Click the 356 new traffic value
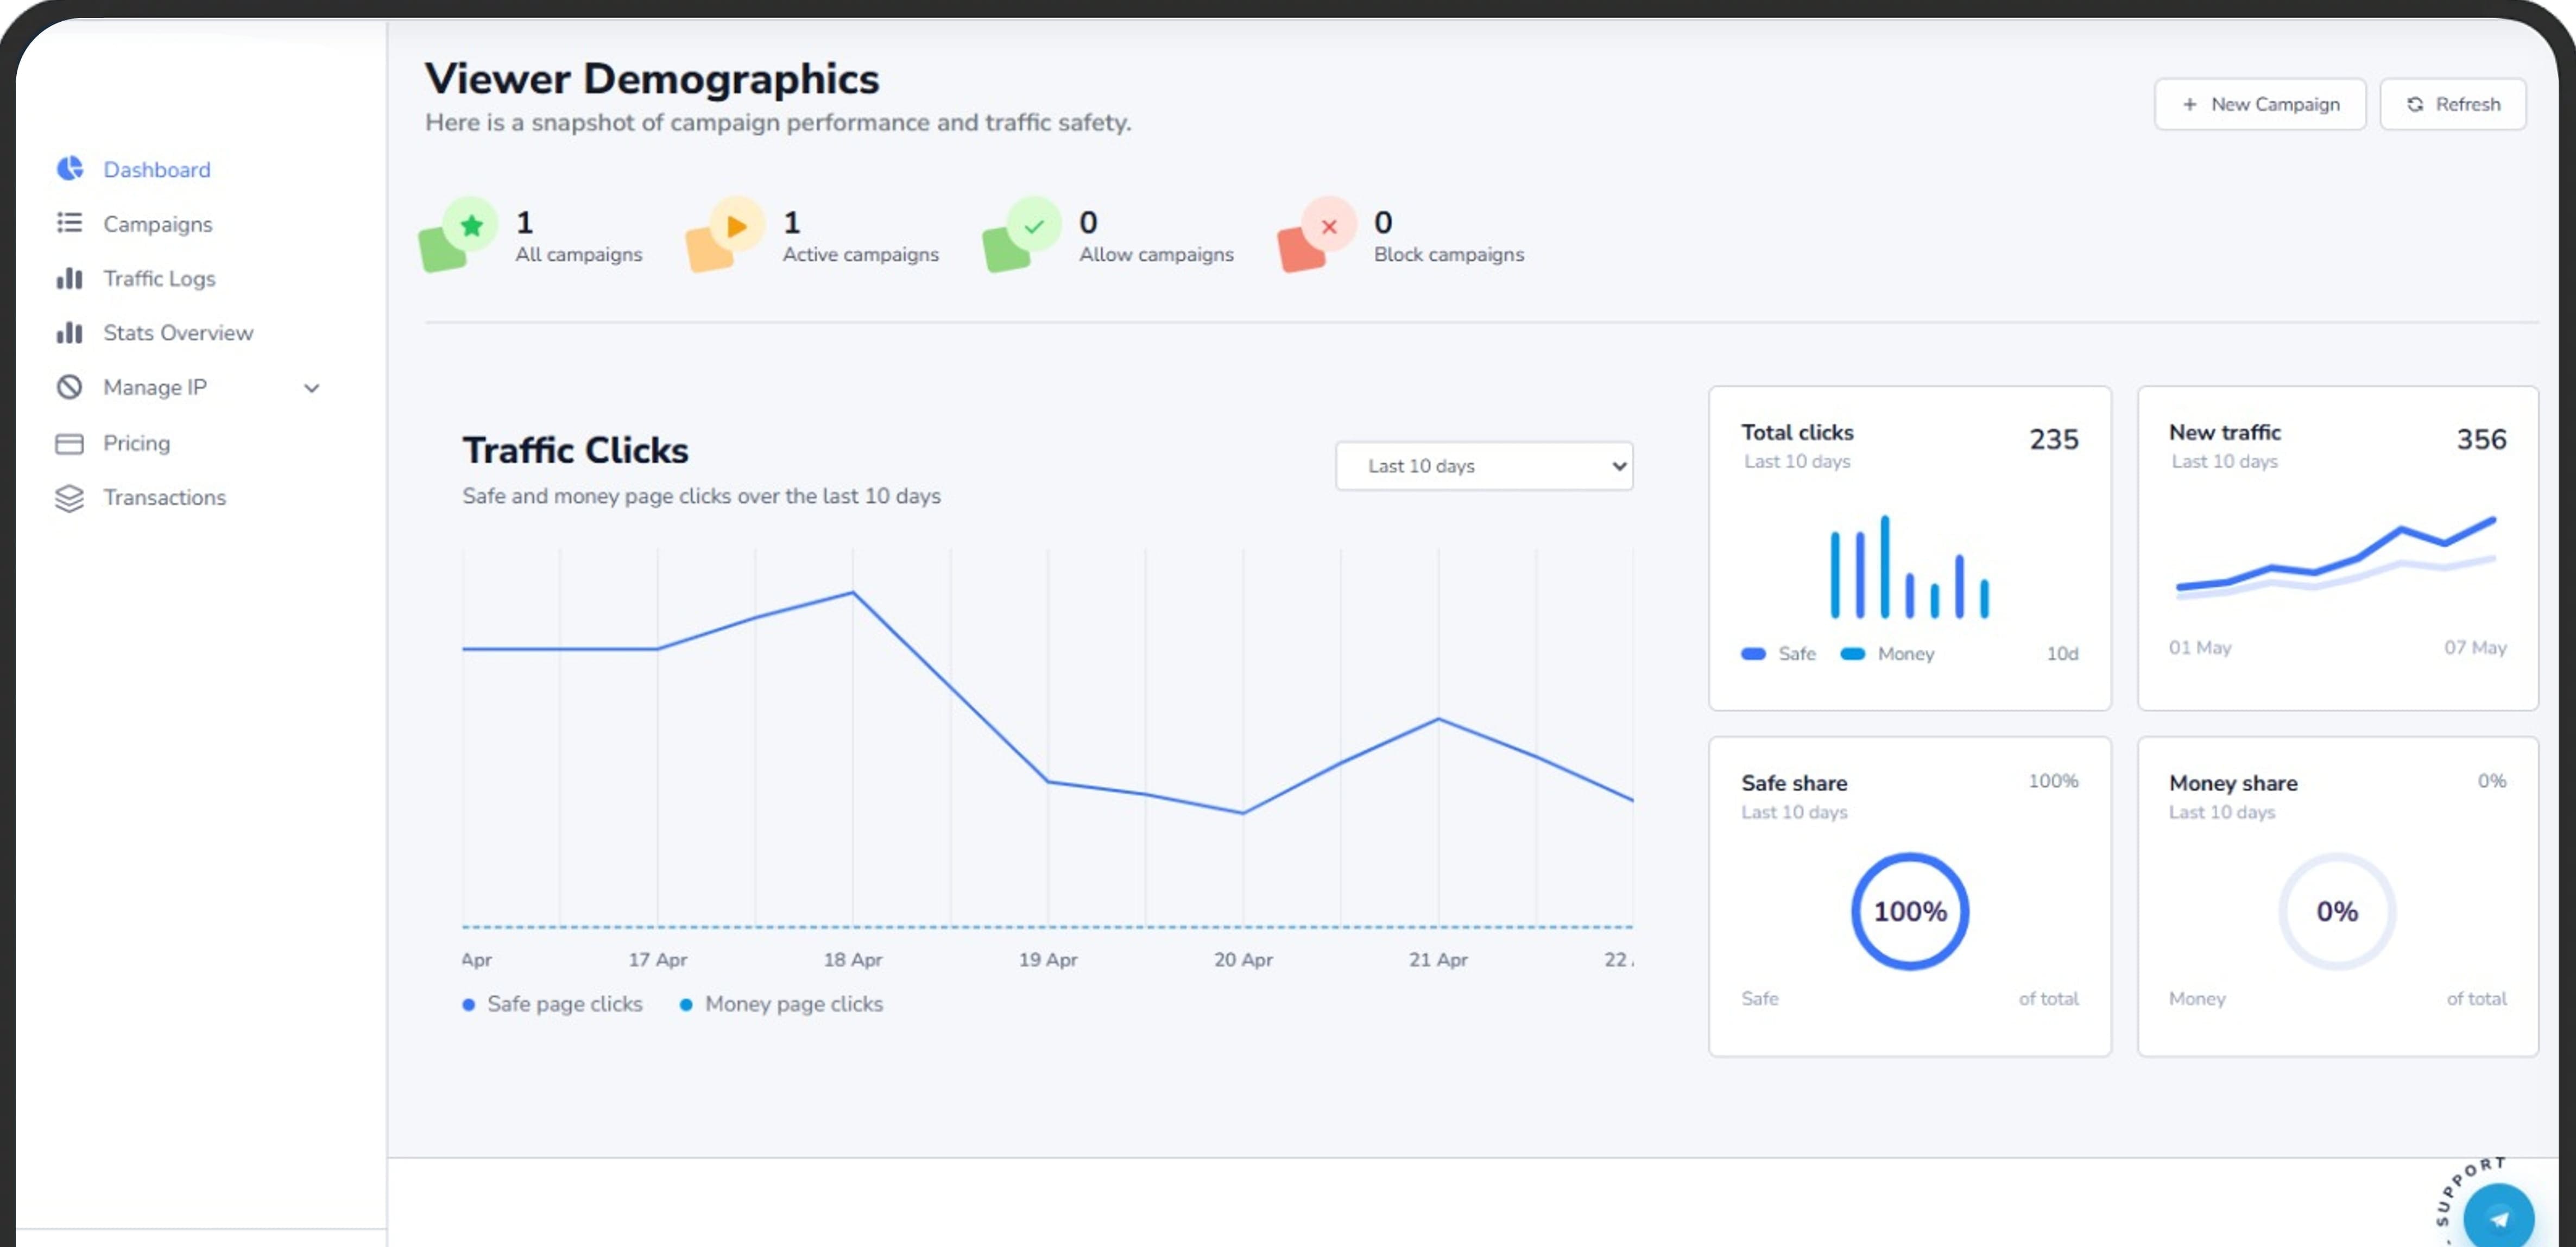The width and height of the screenshot is (2576, 1247). click(2481, 439)
